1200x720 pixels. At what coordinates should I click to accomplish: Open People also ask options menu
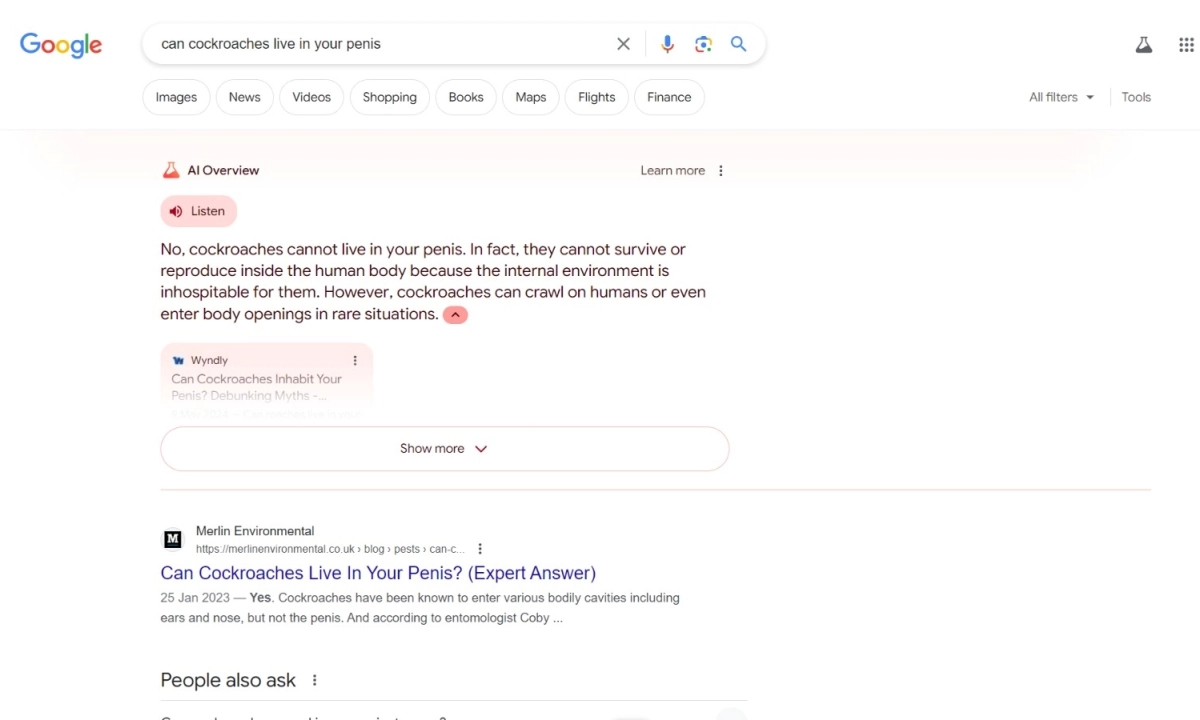[314, 681]
